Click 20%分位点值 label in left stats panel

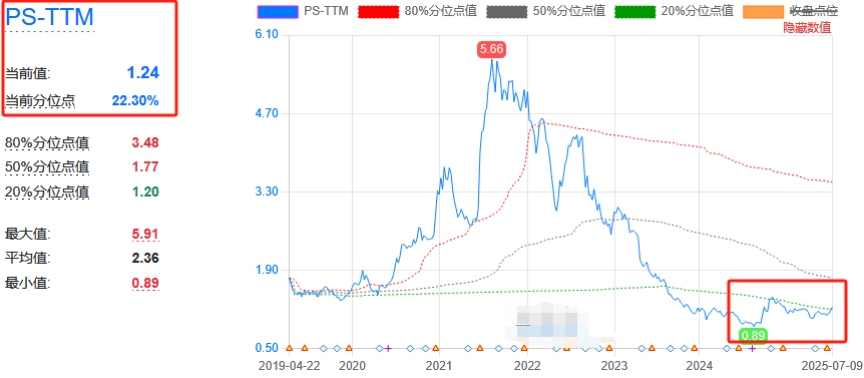pos(47,192)
